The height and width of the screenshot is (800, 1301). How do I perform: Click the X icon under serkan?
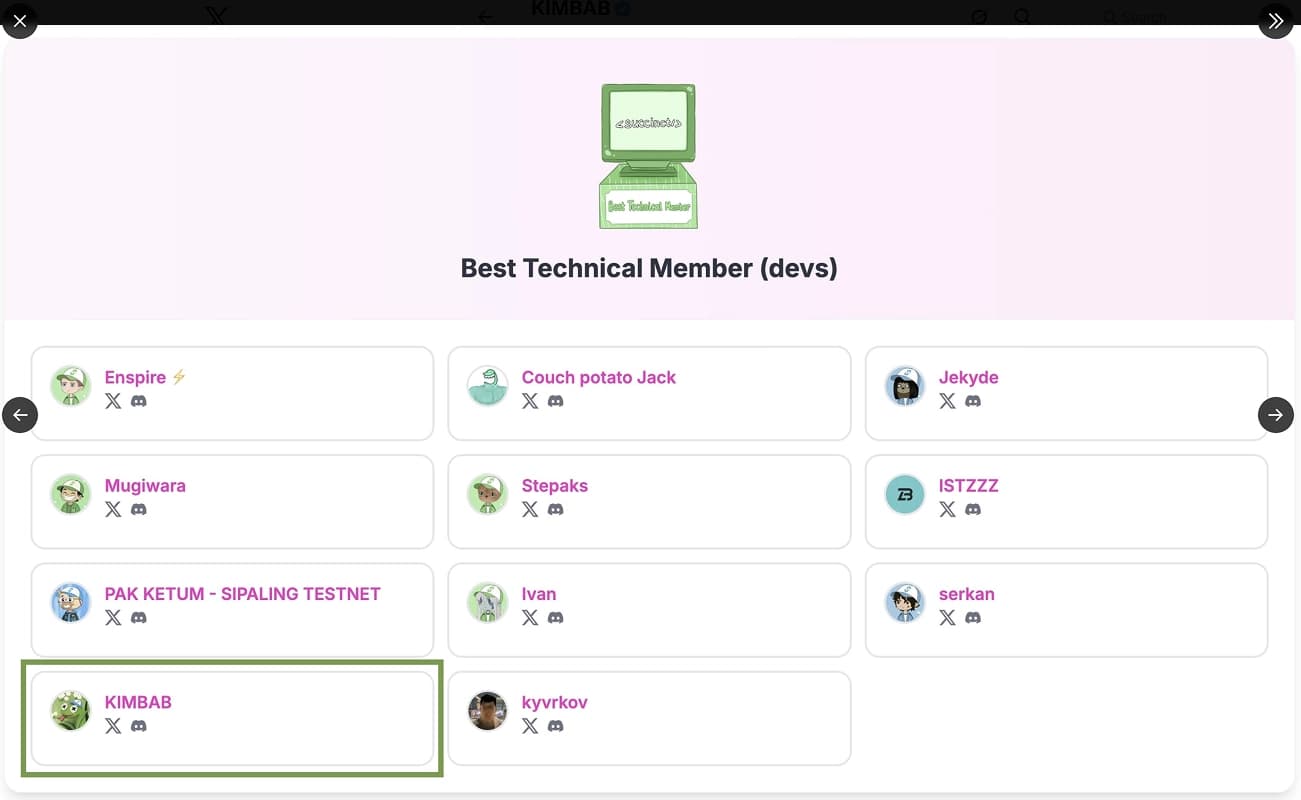(x=947, y=618)
